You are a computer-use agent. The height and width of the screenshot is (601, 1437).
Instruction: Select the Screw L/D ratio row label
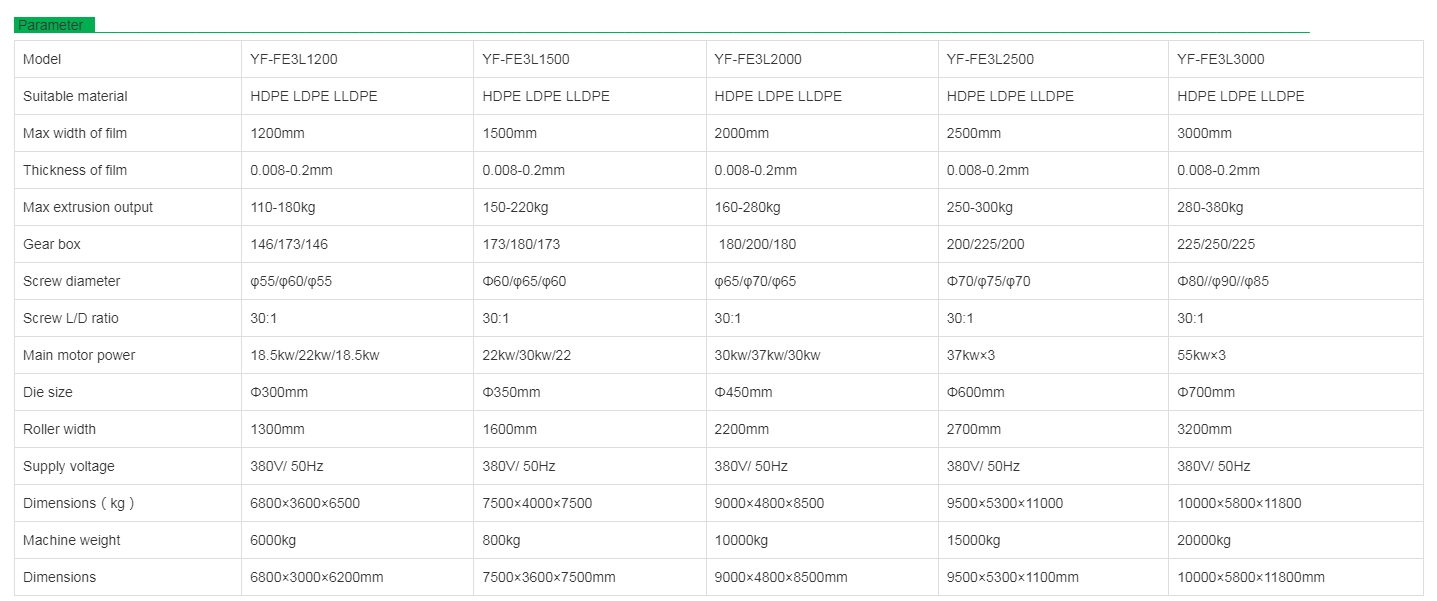click(70, 318)
